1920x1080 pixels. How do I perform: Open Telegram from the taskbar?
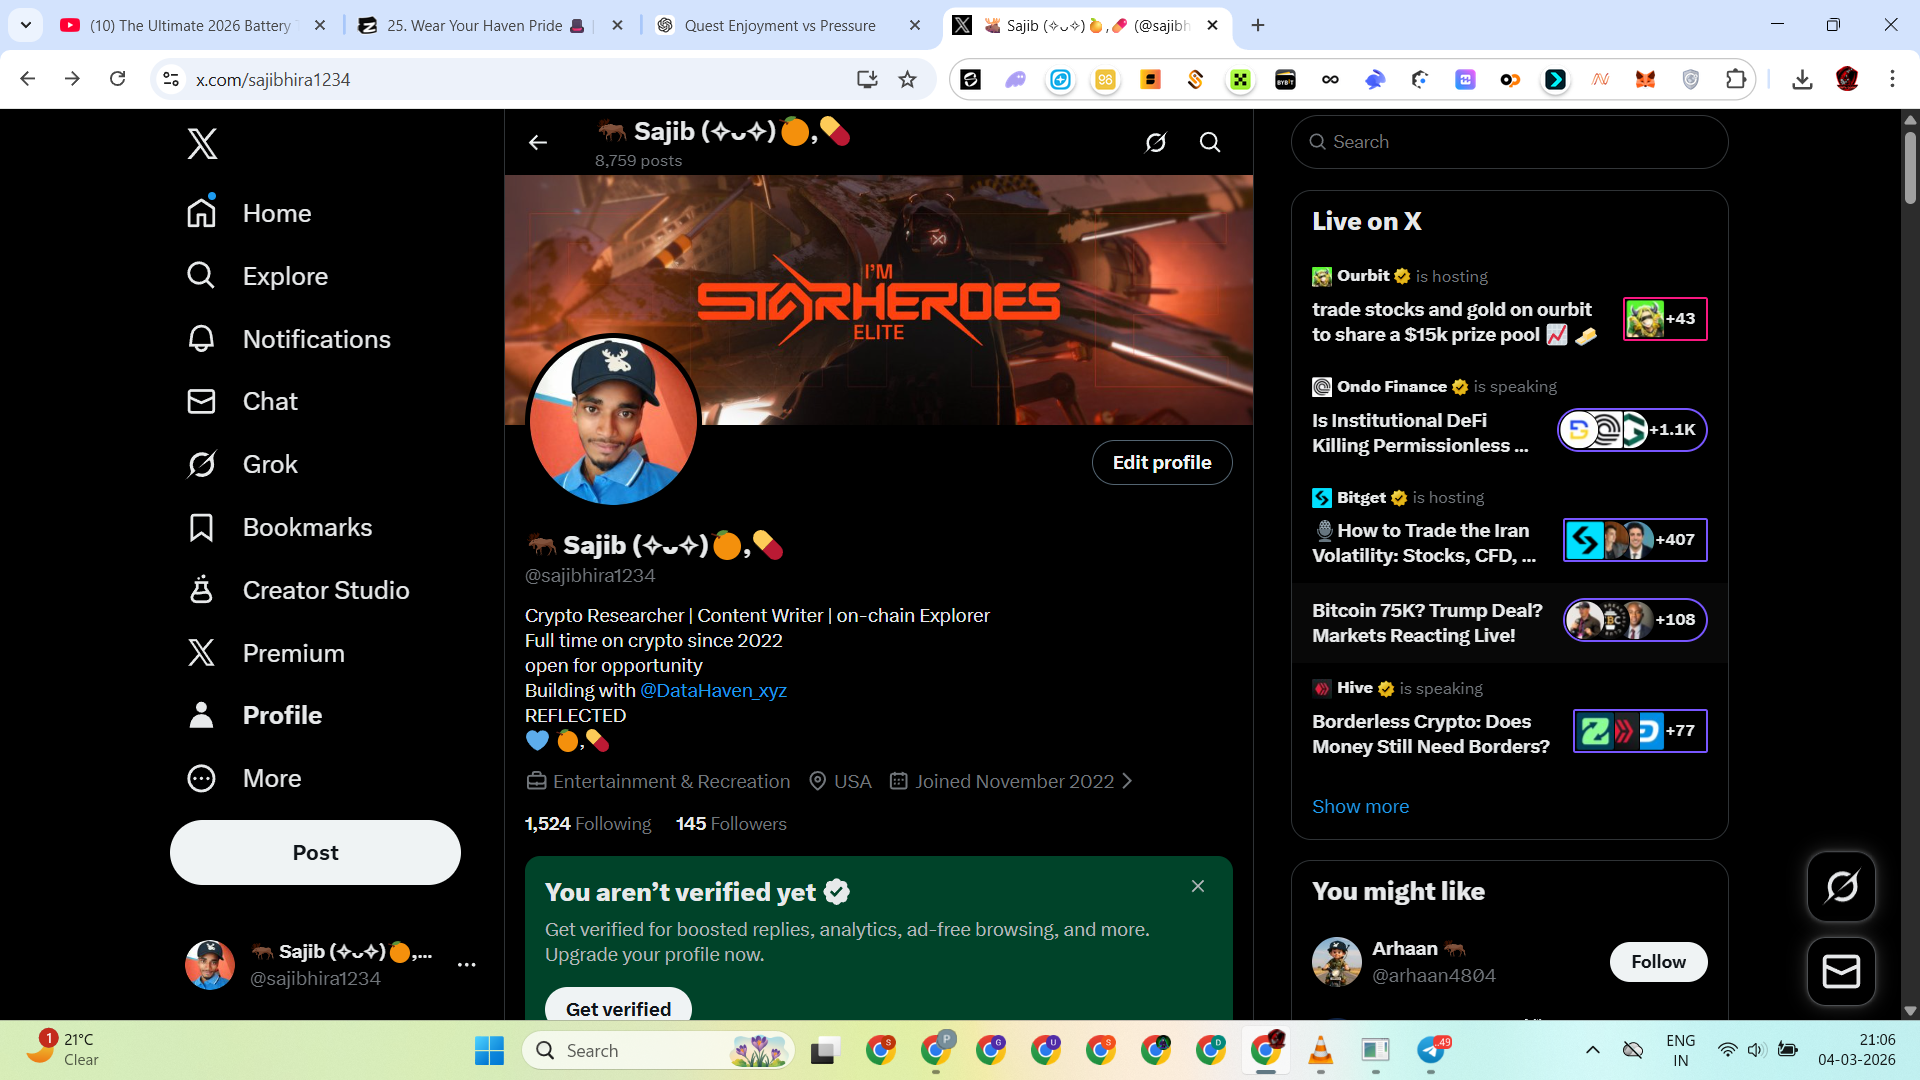pos(1431,1050)
